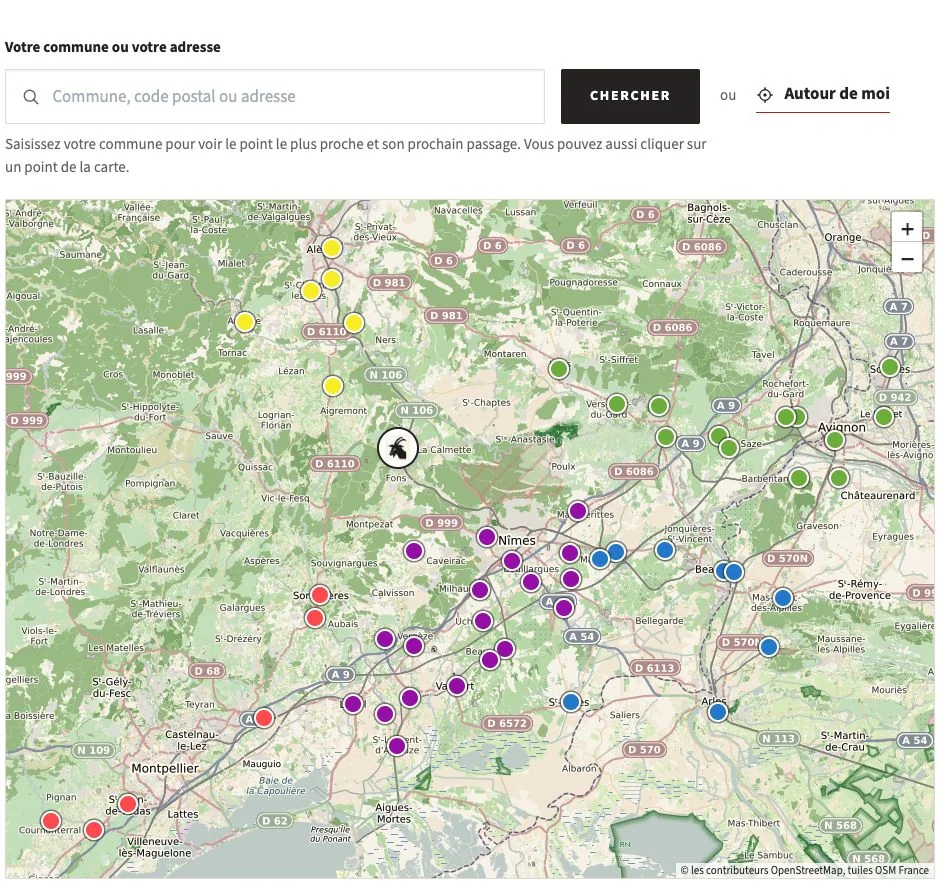Viewport: 944px width, 886px height.
Task: Select the green marker near Montaren
Action: (x=559, y=368)
